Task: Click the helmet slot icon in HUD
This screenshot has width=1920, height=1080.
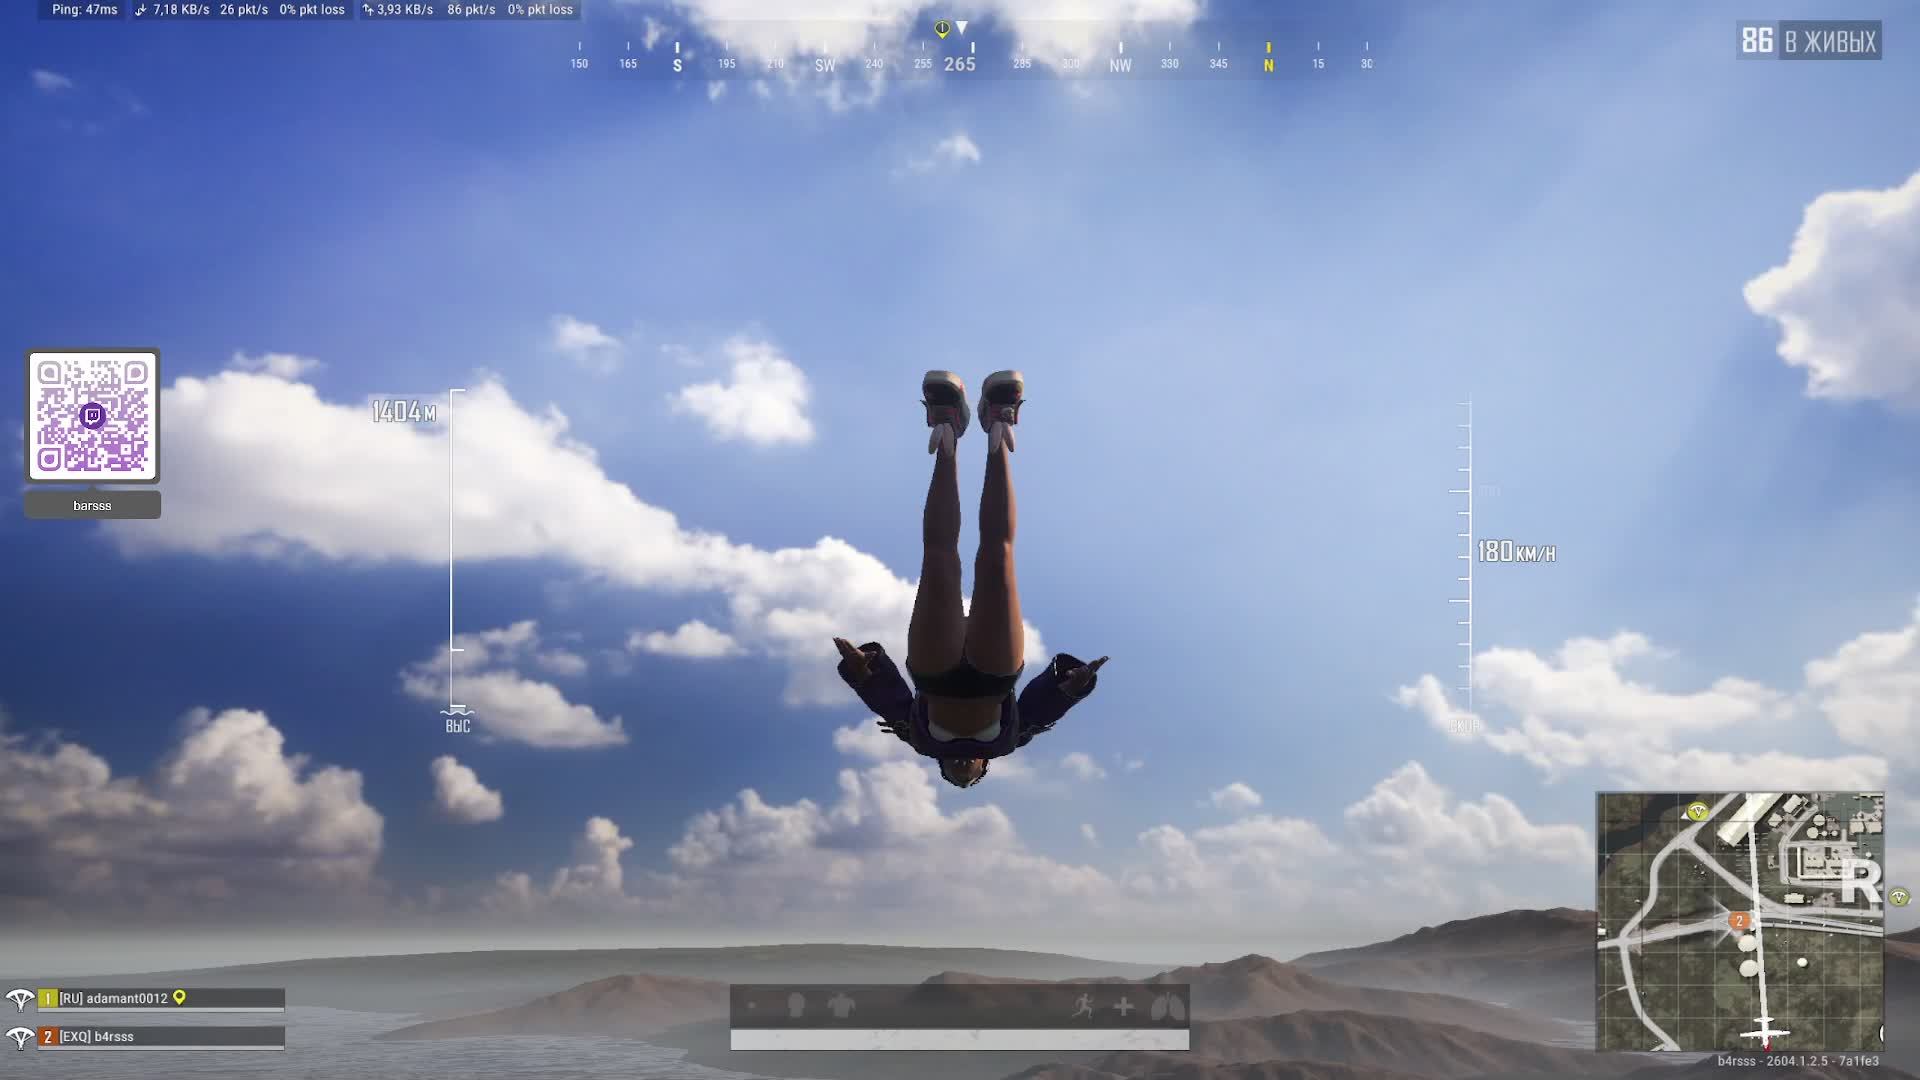Action: [796, 1005]
